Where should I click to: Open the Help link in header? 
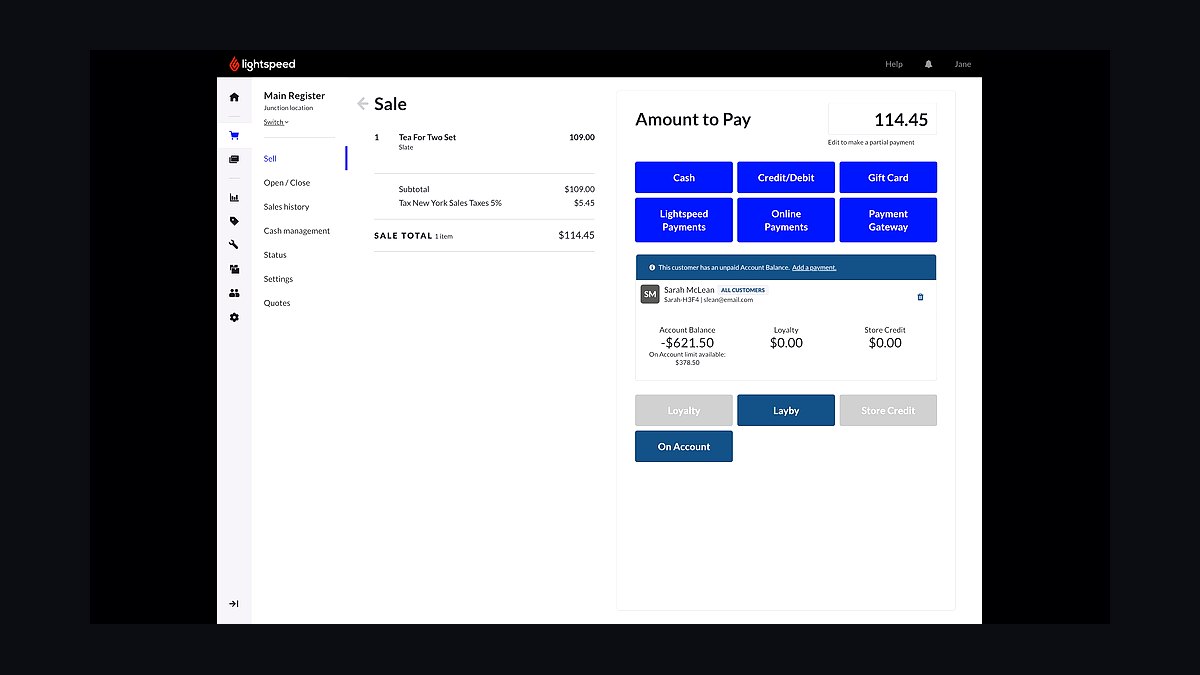pos(894,64)
